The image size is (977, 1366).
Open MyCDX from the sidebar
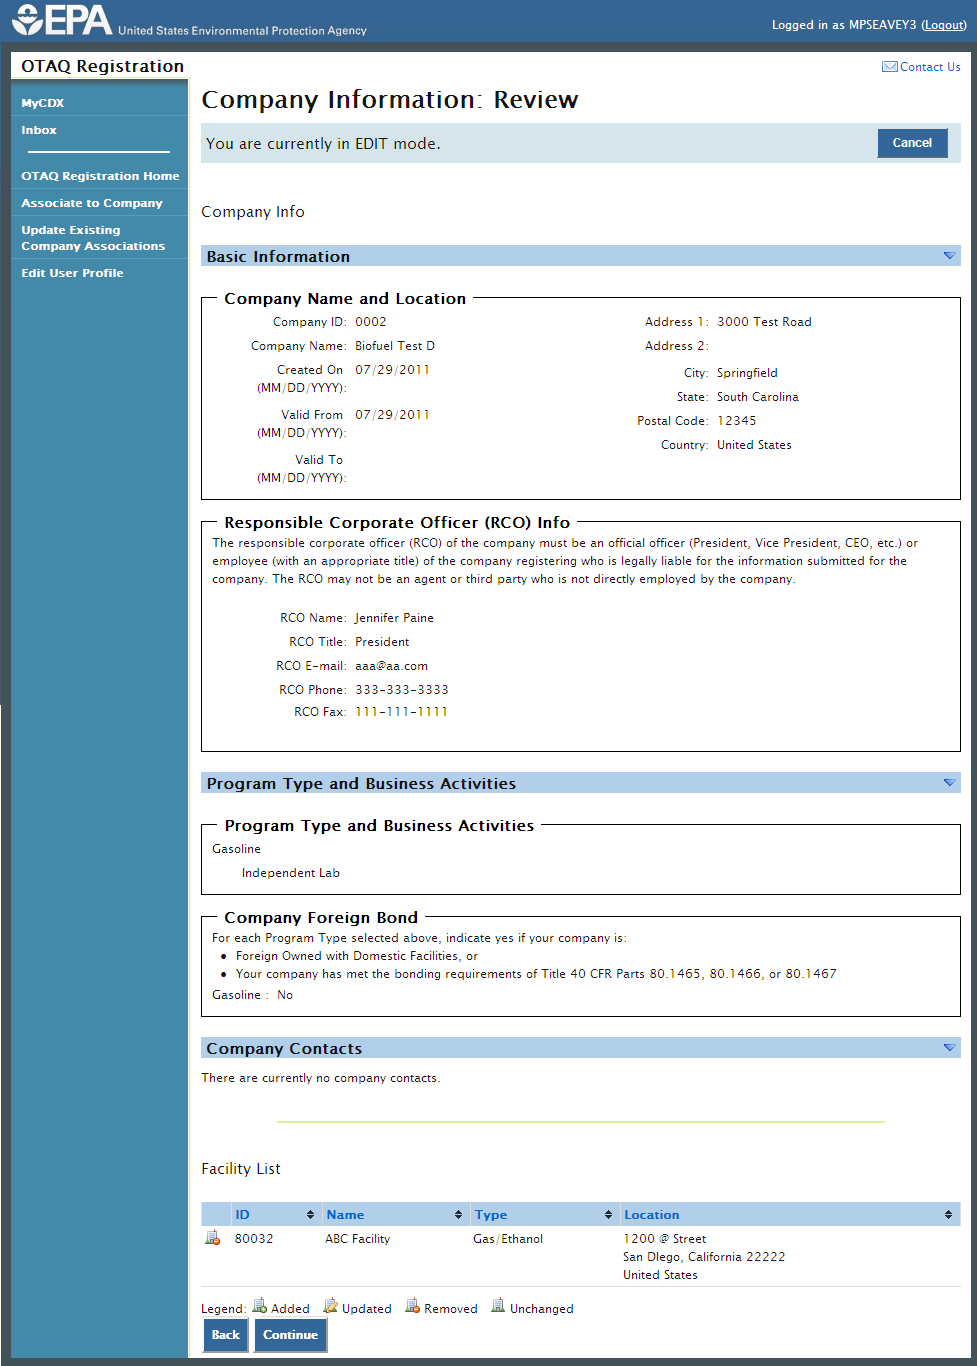click(x=43, y=103)
